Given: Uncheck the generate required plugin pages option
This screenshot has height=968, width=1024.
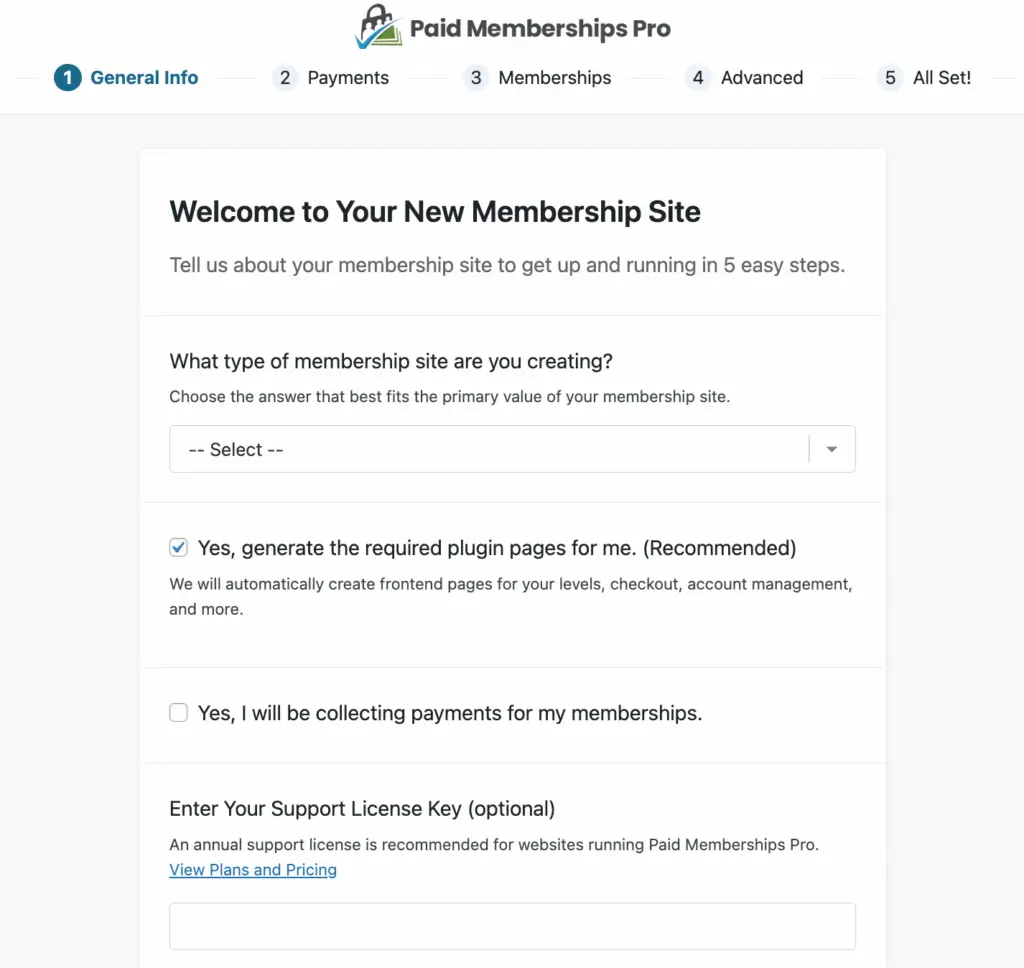Looking at the screenshot, I should pyautogui.click(x=178, y=548).
